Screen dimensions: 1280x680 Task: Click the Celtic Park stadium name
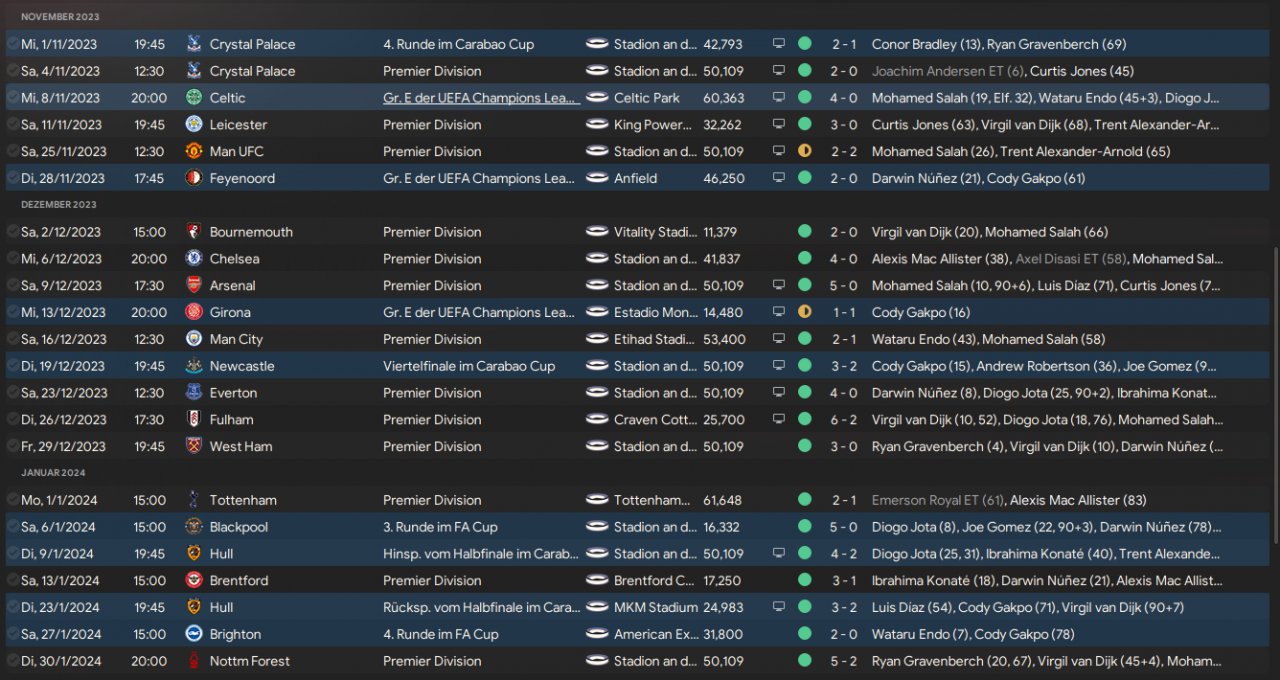[647, 98]
